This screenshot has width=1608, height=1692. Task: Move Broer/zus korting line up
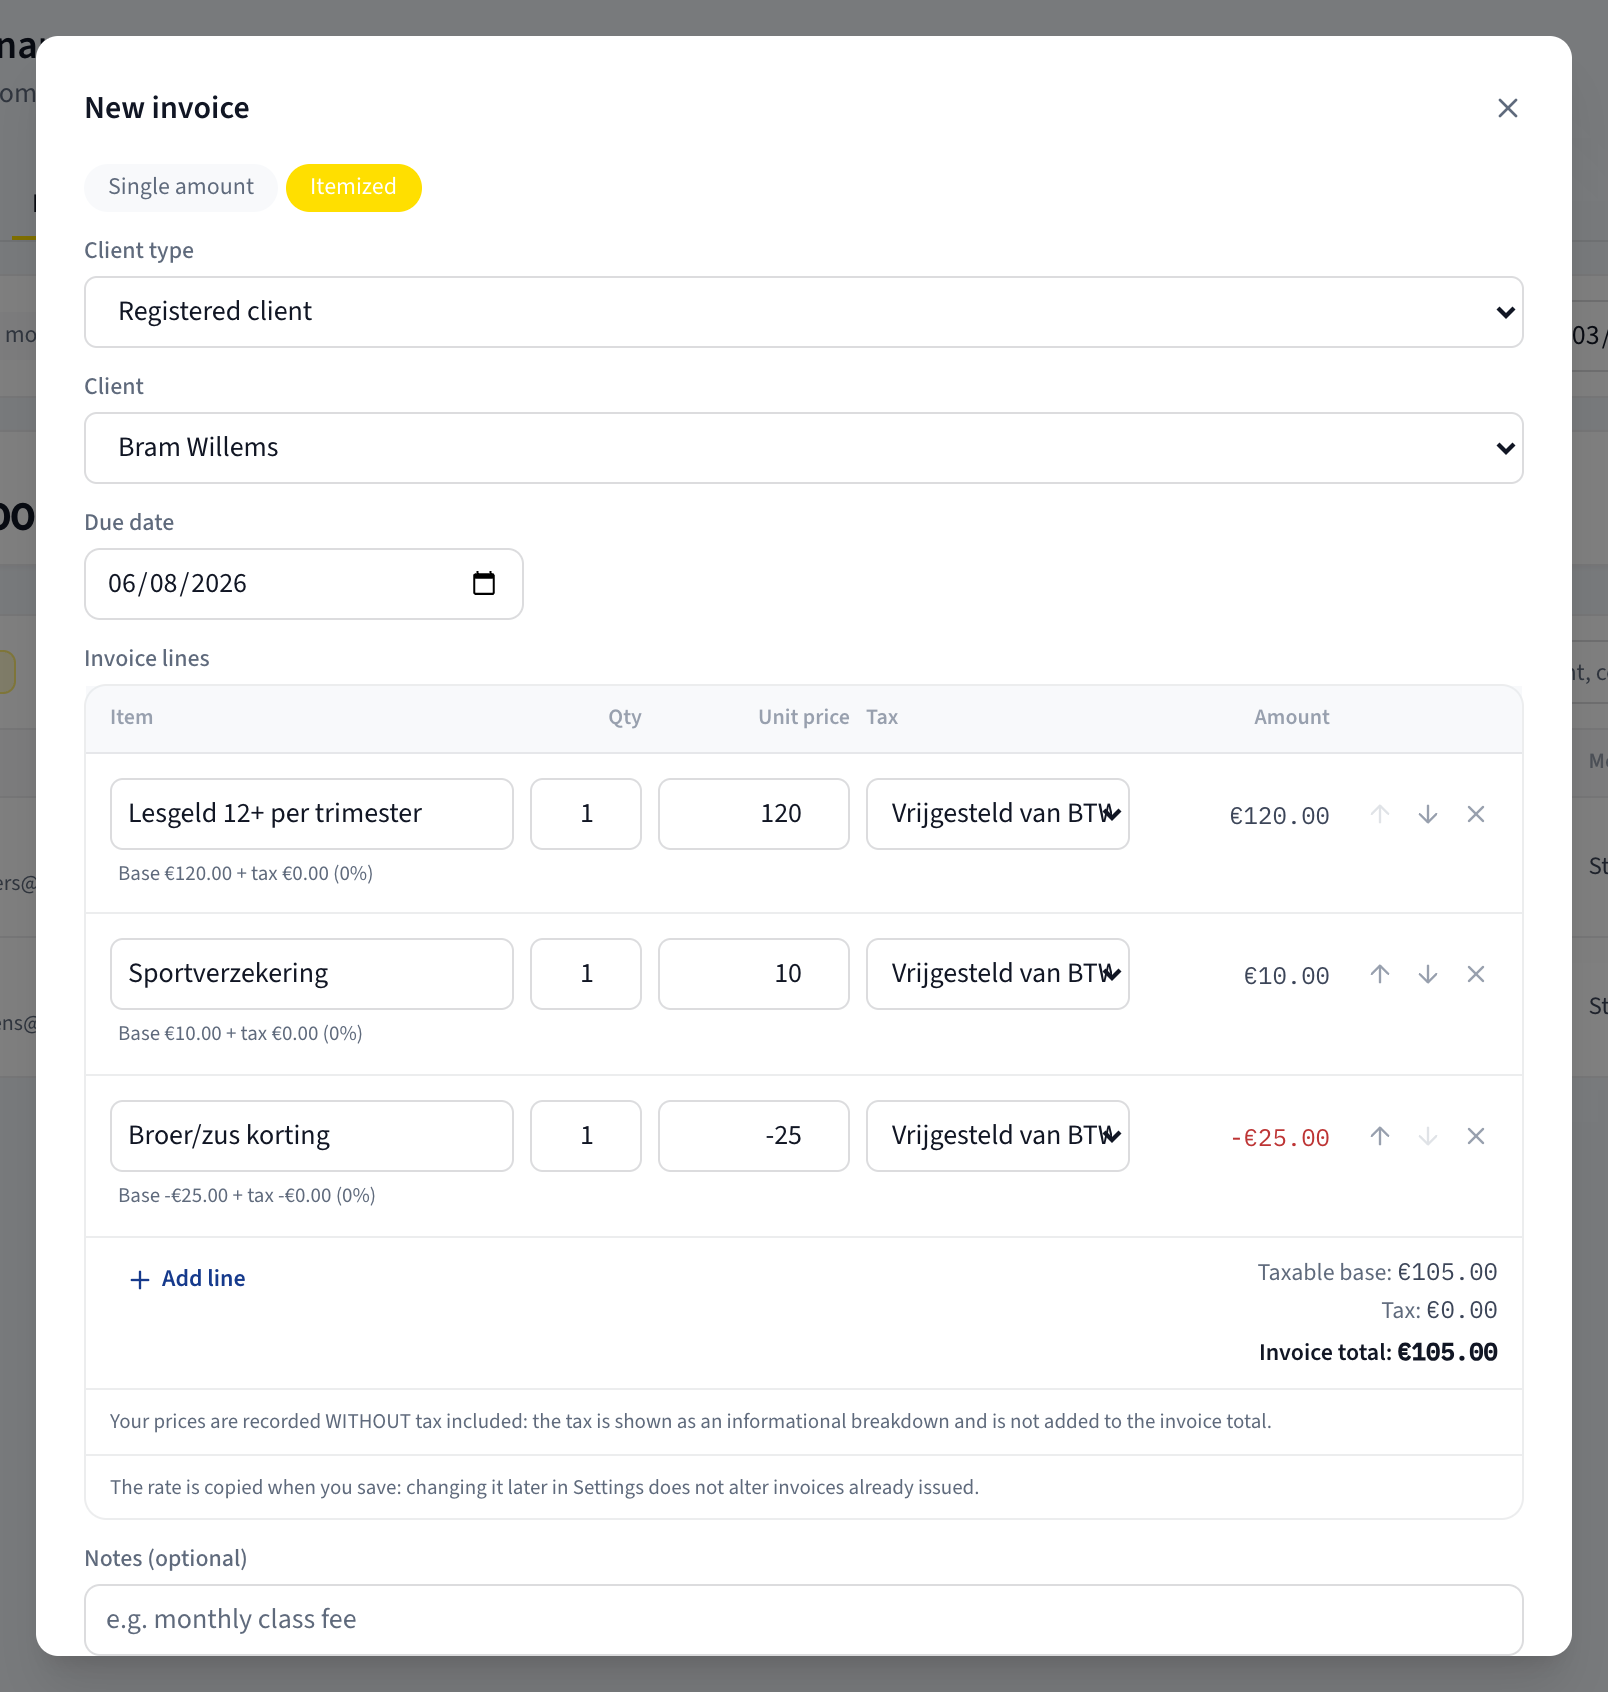pyautogui.click(x=1380, y=1136)
